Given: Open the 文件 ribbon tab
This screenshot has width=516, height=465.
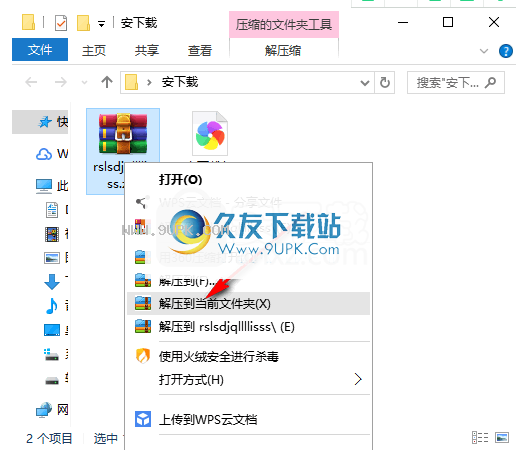Looking at the screenshot, I should click(40, 50).
